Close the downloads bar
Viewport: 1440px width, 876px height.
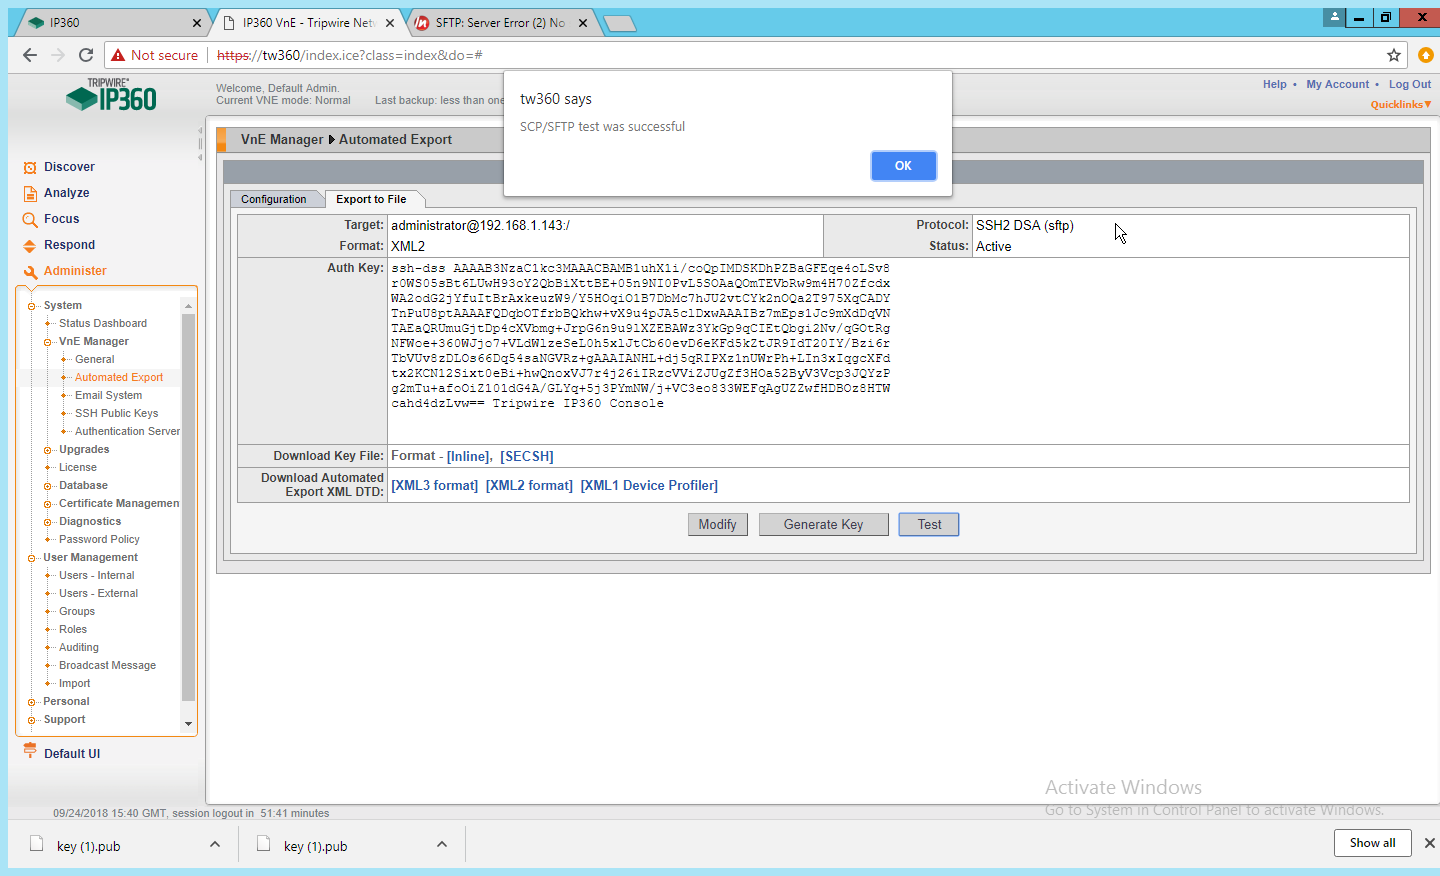1429,843
